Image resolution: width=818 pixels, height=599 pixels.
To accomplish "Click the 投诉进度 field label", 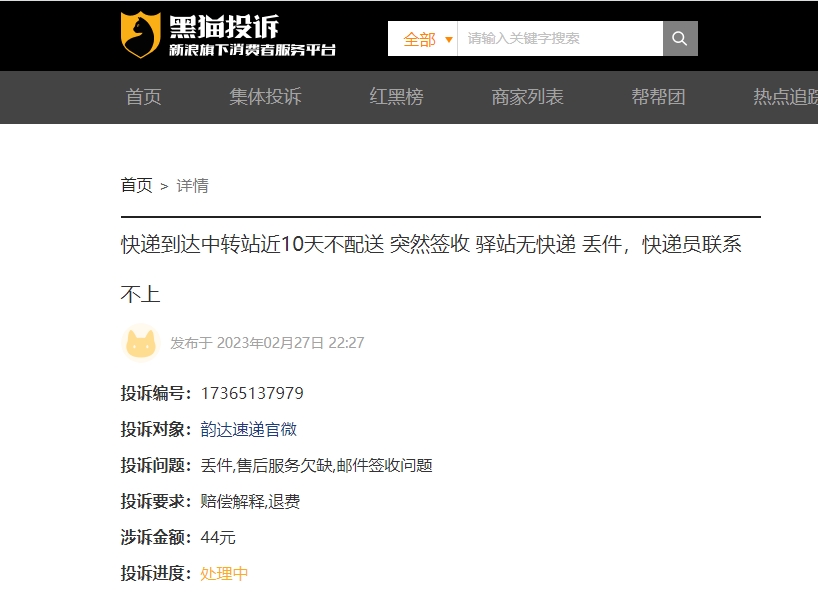I will pyautogui.click(x=156, y=573).
